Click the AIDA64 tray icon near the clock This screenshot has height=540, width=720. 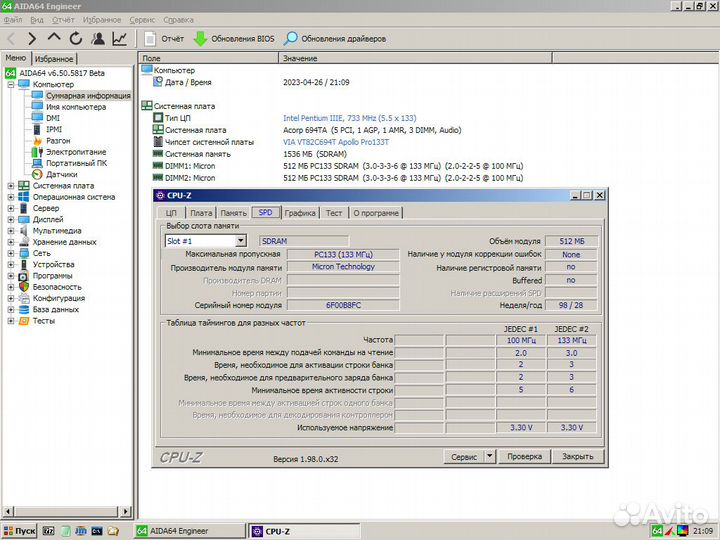coord(657,531)
